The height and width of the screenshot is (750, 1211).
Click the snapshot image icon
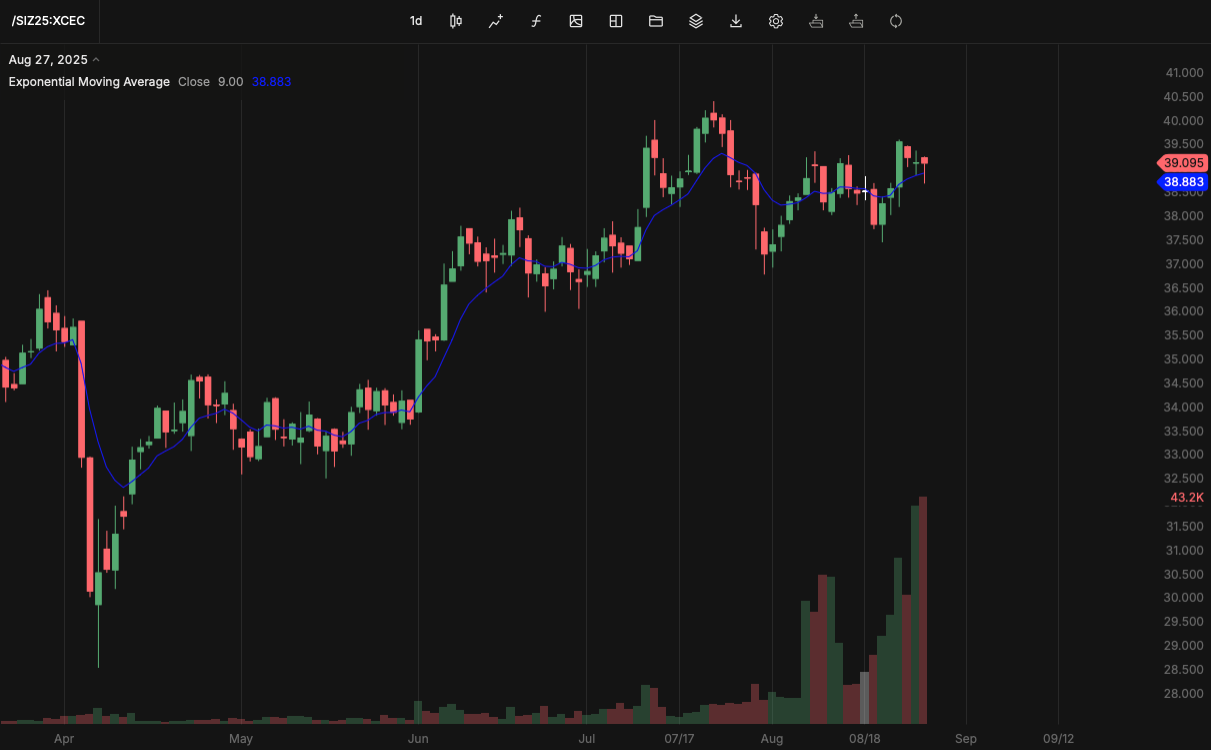576,21
